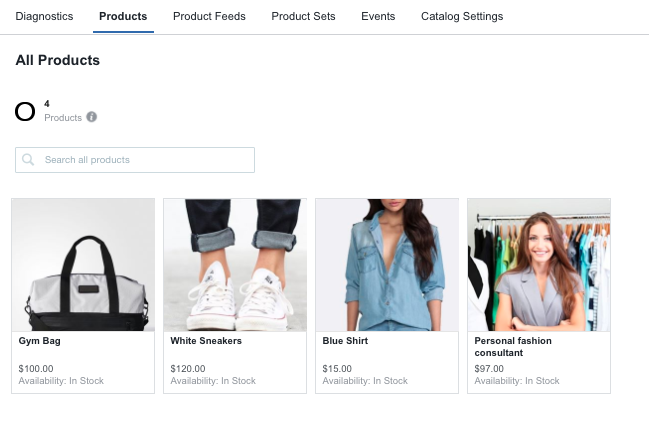The width and height of the screenshot is (649, 431).
Task: Click the $120.00 price on White Sneakers
Action: tap(187, 369)
